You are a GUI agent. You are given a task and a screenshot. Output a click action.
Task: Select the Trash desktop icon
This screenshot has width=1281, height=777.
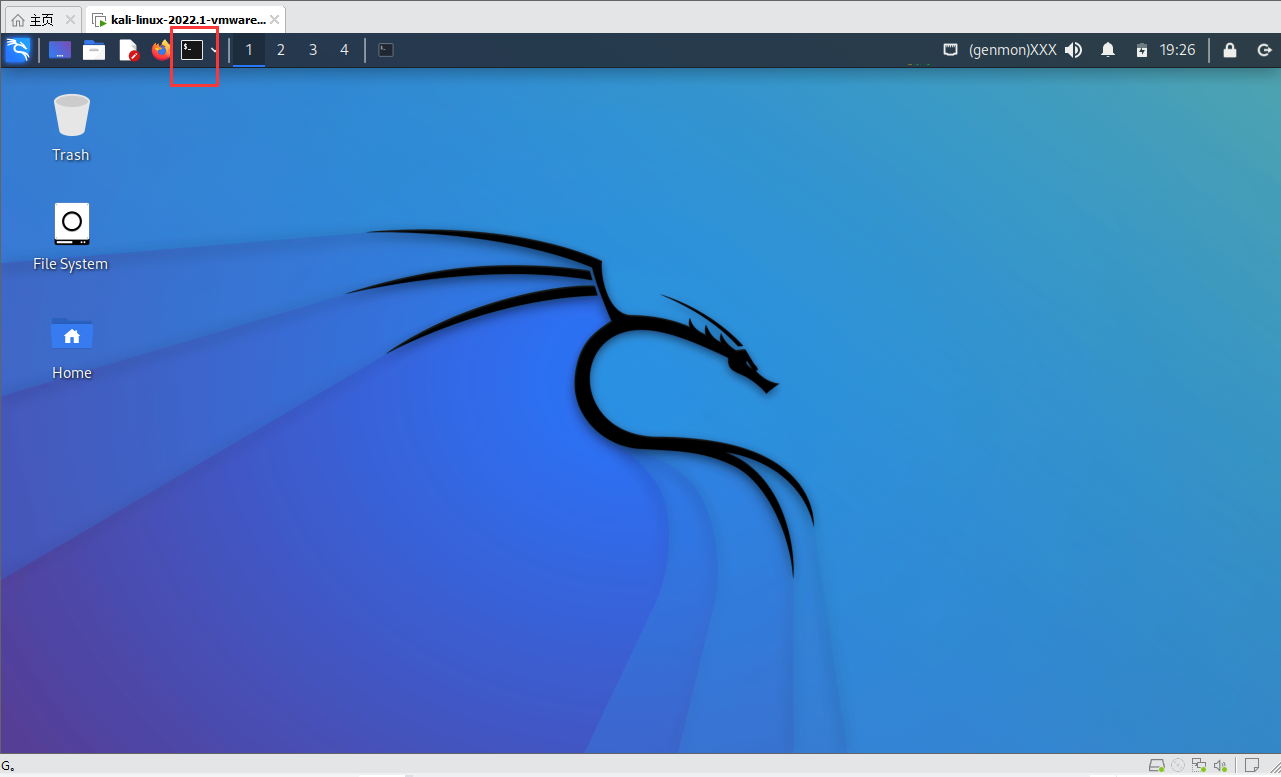[x=71, y=128]
